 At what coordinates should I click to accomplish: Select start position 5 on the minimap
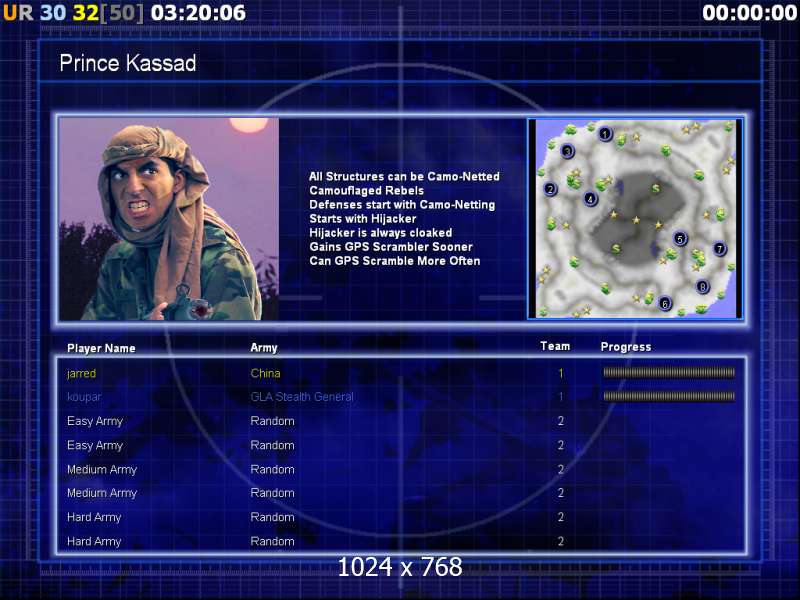tap(680, 239)
